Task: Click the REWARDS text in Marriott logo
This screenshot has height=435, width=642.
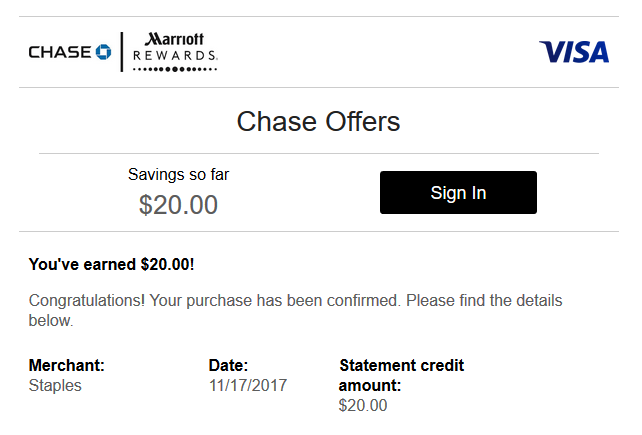Action: click(x=175, y=55)
